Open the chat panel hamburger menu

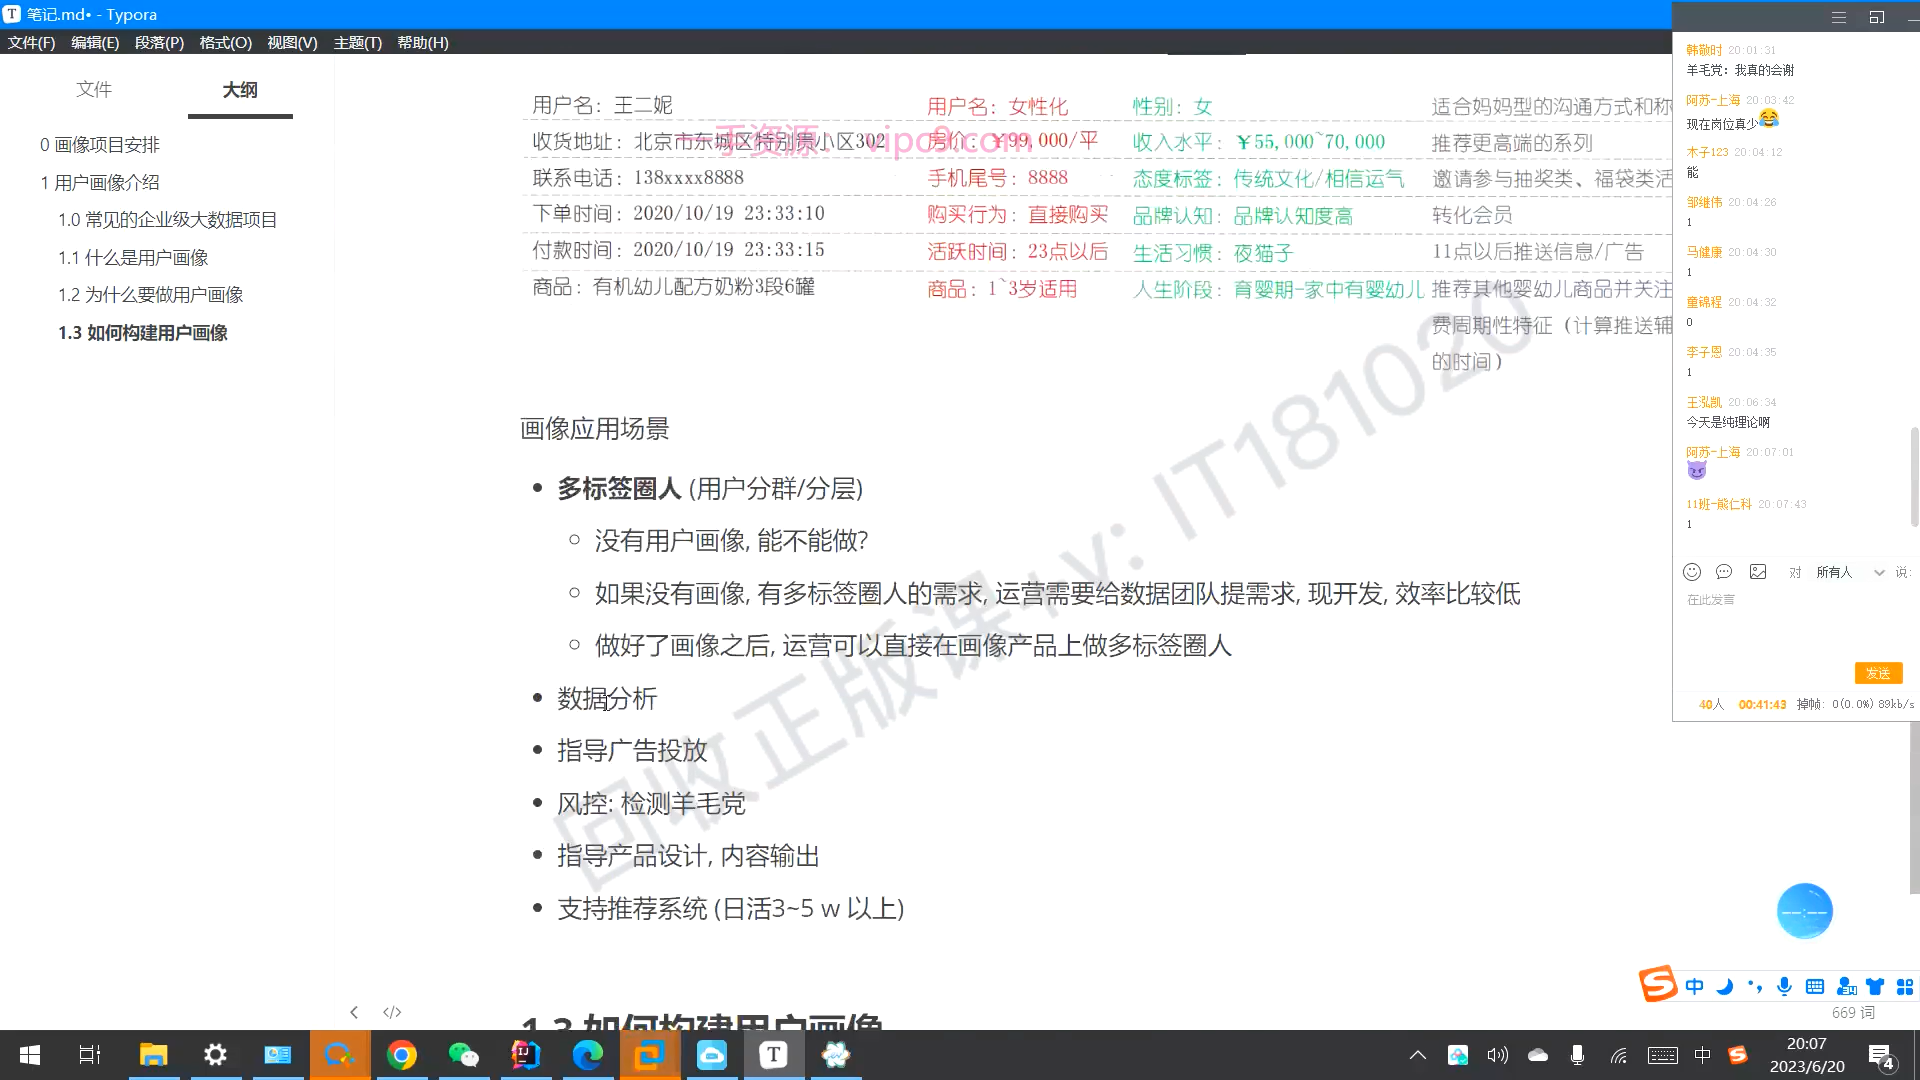pos(1839,17)
